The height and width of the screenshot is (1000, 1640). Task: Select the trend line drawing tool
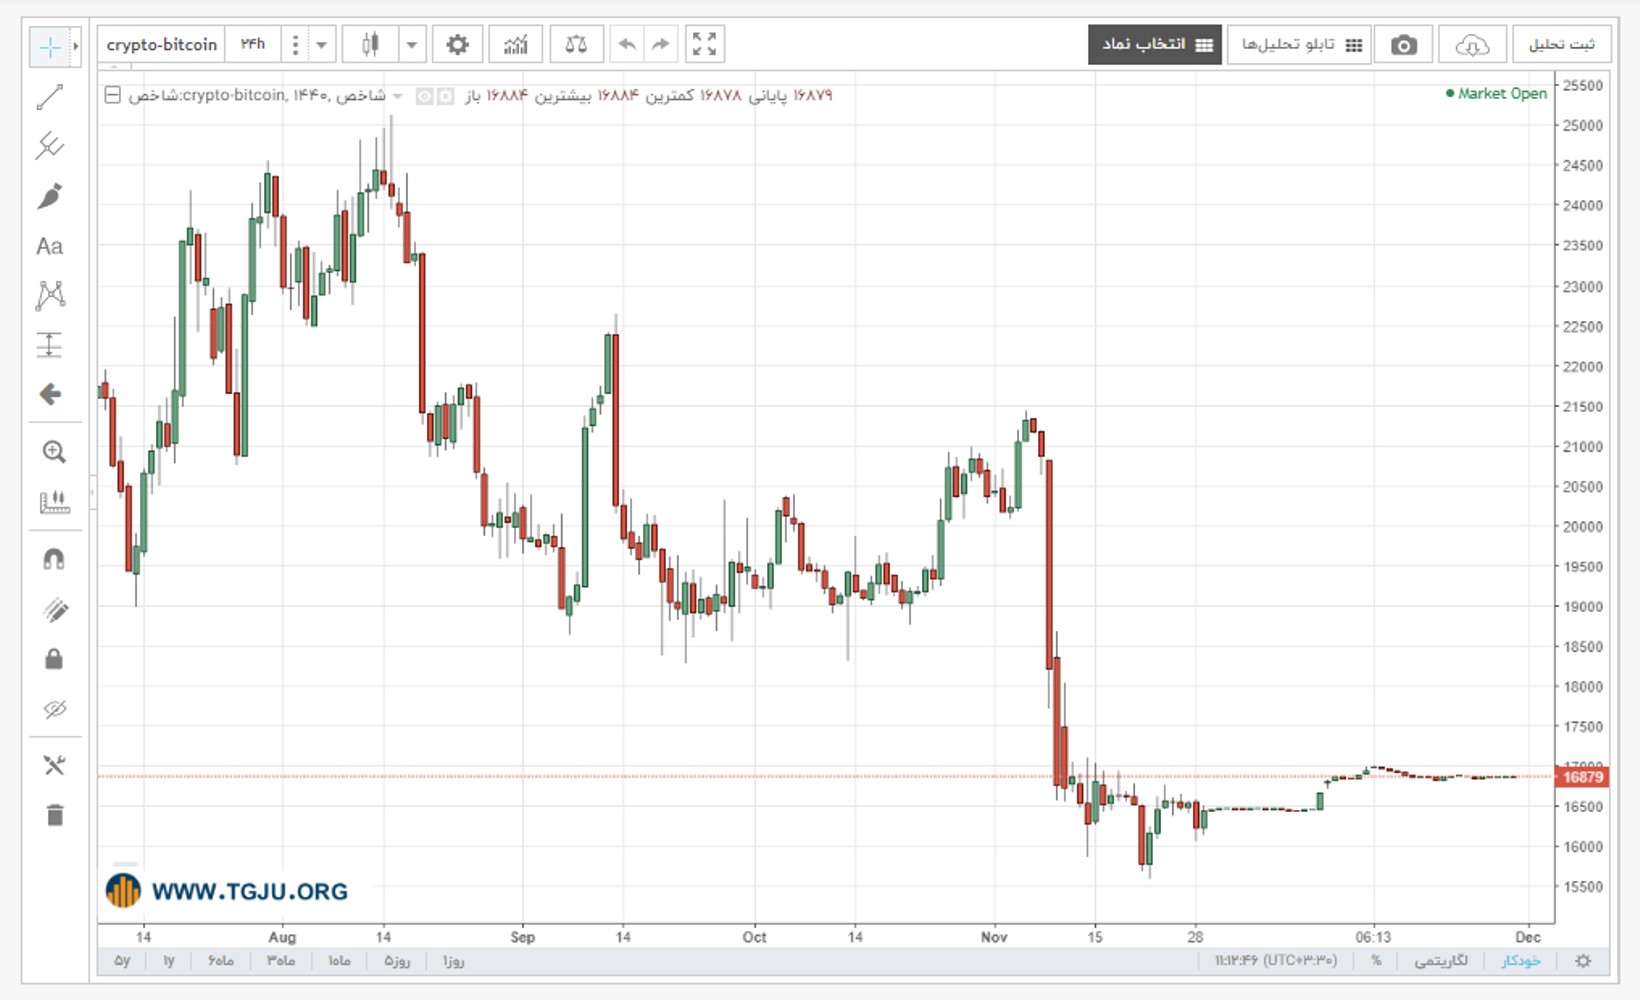50,97
